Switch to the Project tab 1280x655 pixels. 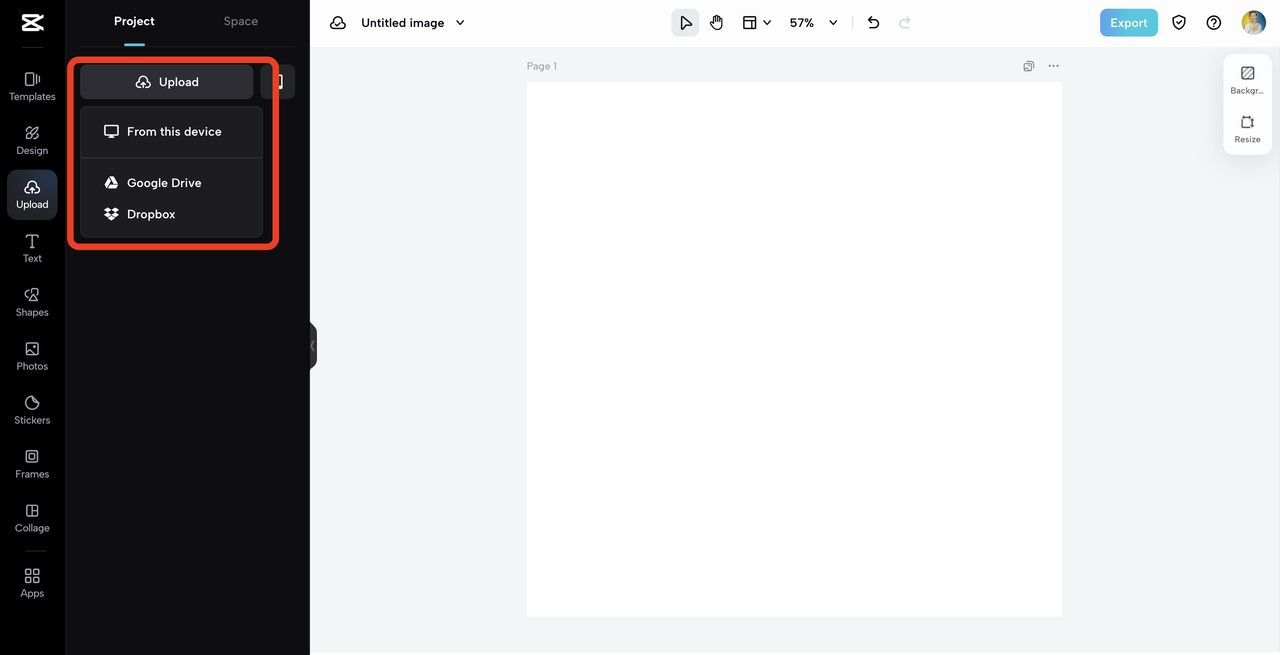[134, 21]
